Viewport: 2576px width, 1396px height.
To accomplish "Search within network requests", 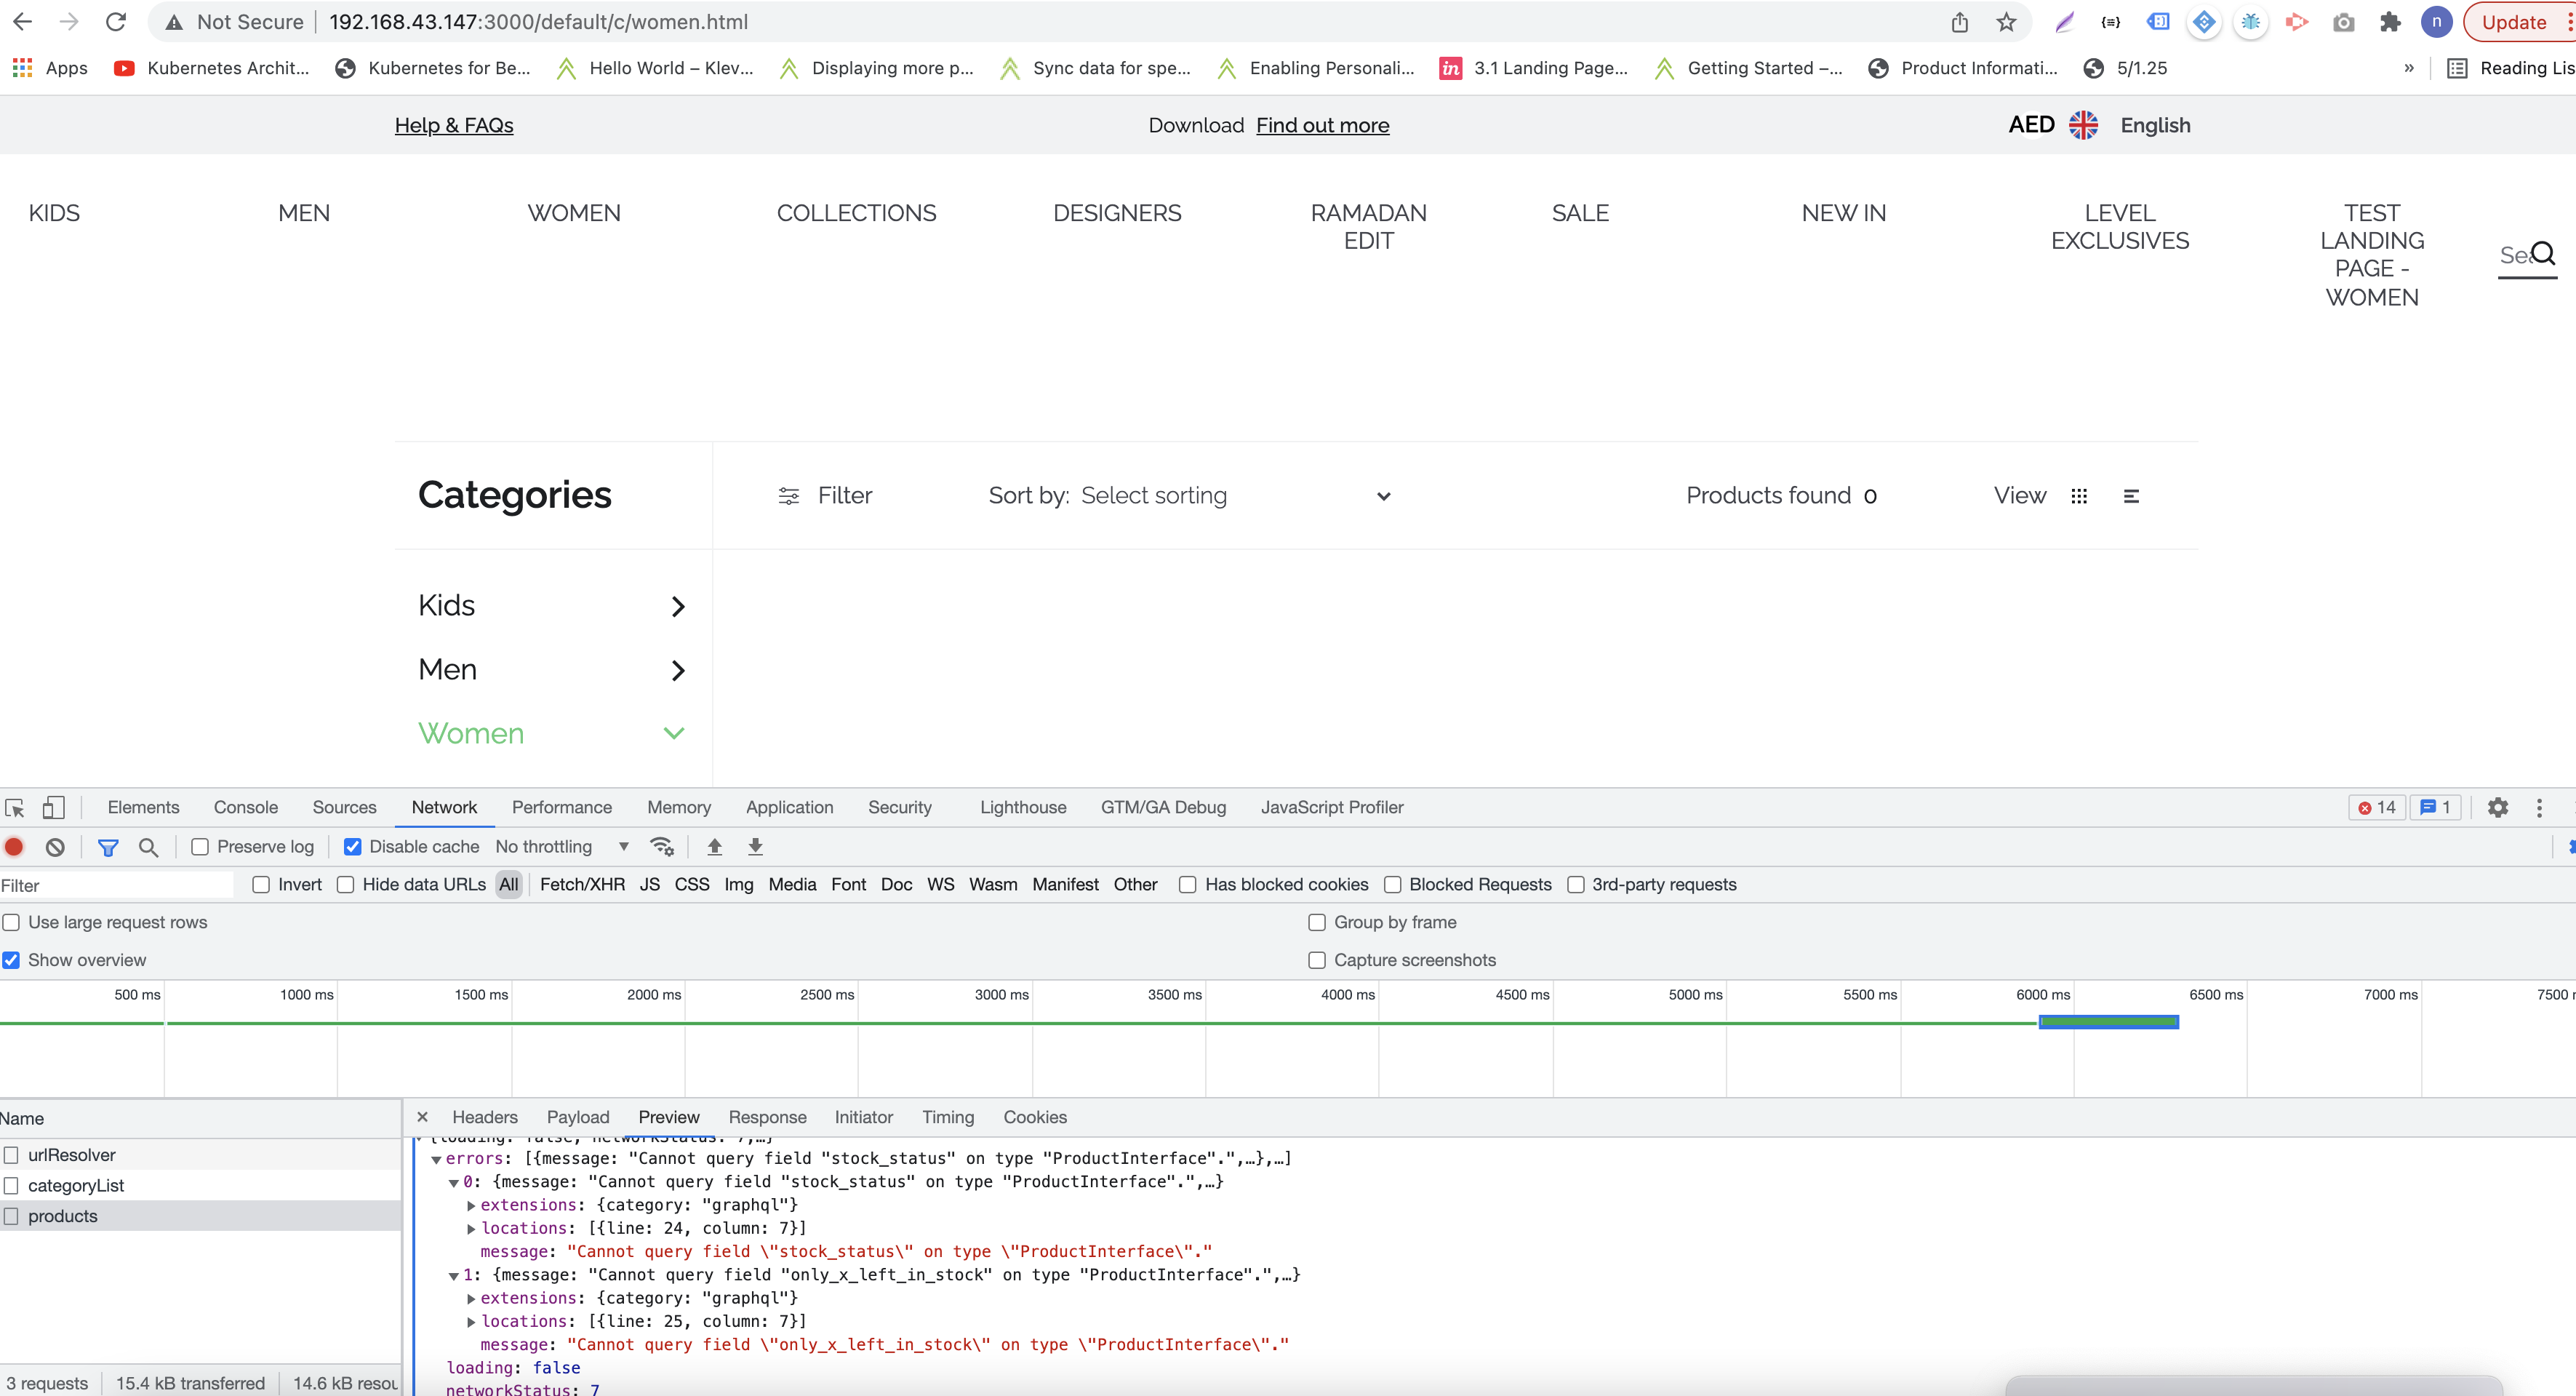I will 148,846.
